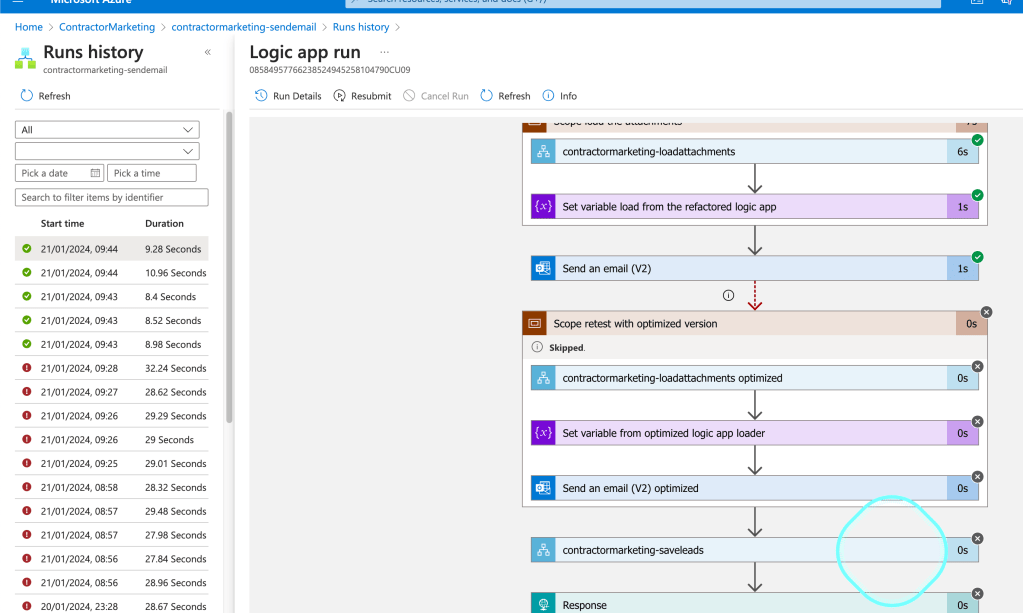Click the Pick a time field

[151, 173]
